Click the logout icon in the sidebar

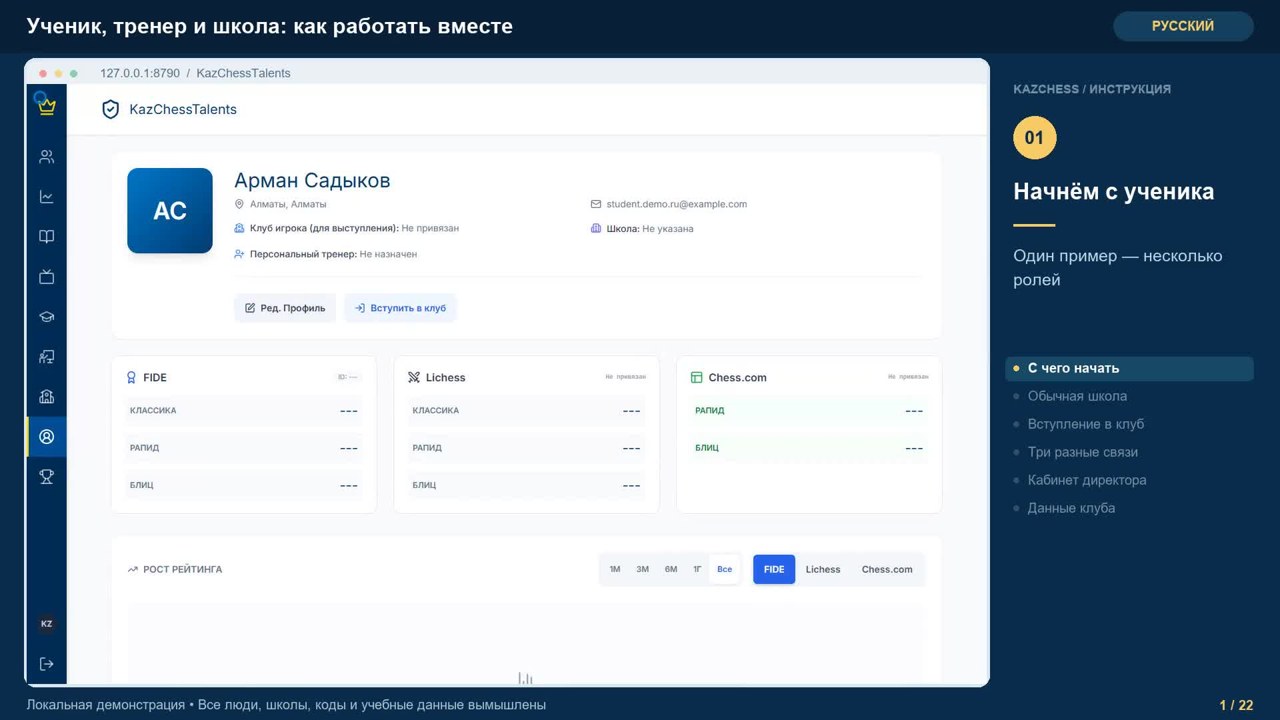(46, 664)
